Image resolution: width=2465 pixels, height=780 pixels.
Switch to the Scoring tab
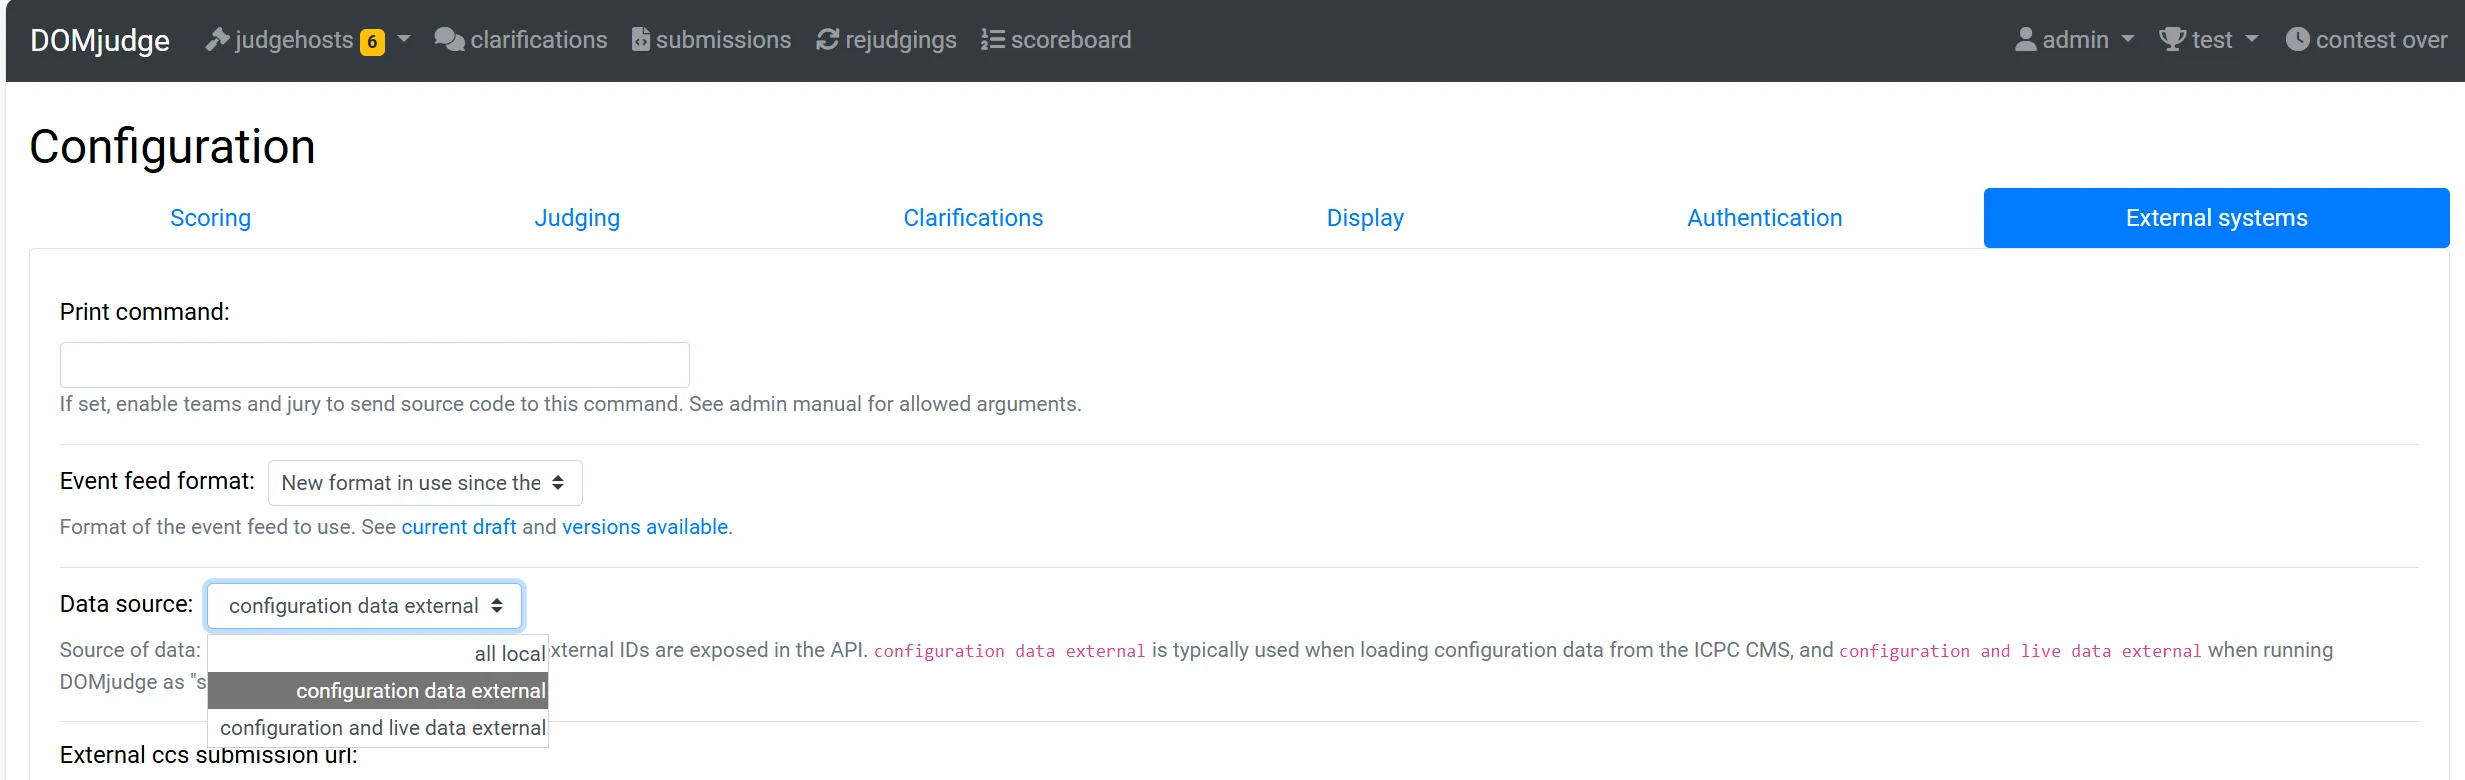click(x=210, y=218)
